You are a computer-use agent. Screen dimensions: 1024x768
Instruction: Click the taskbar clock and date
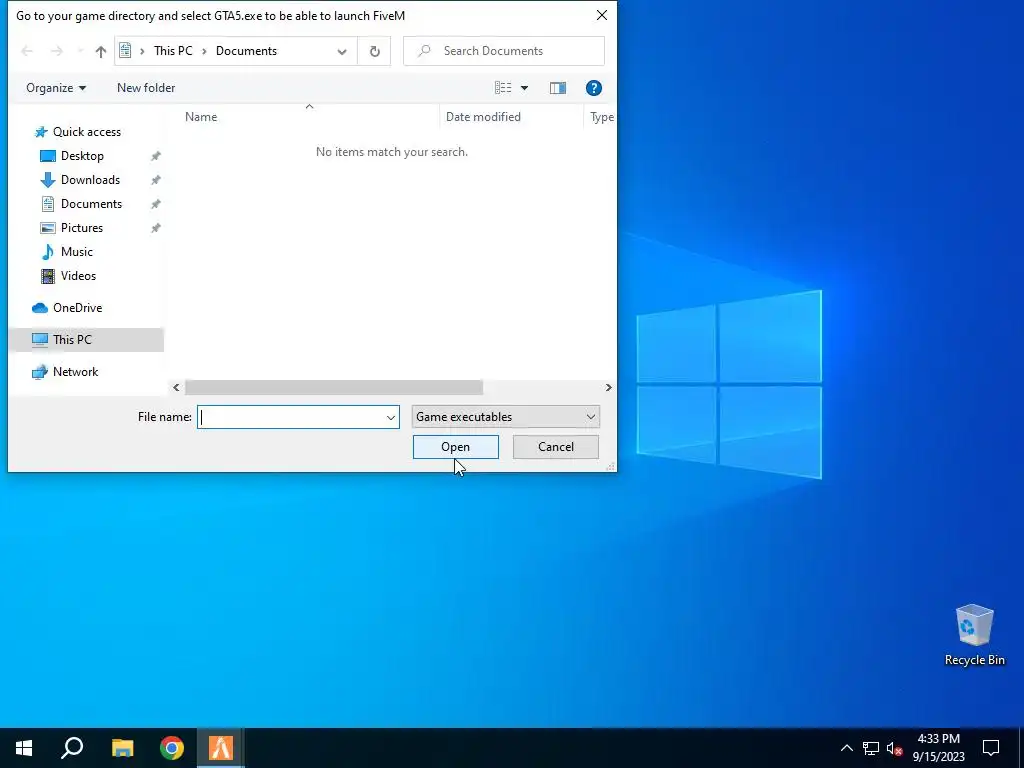pos(939,748)
